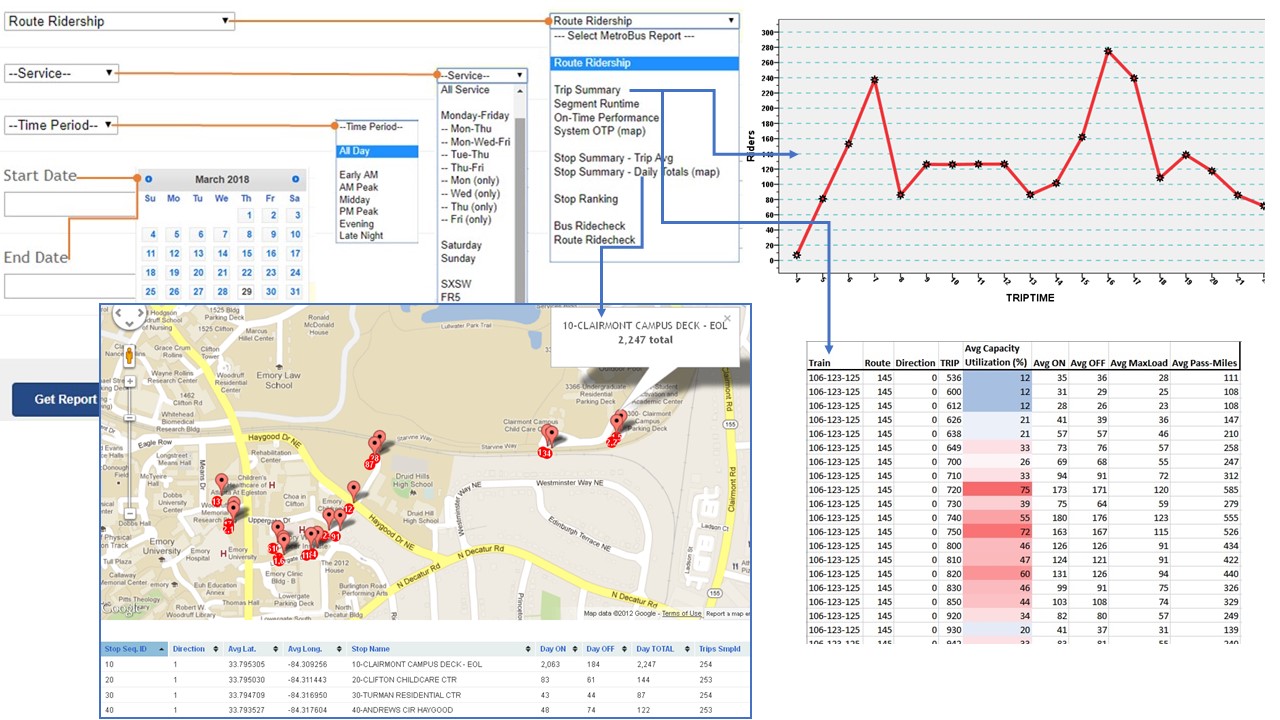The height and width of the screenshot is (720, 1280).
Task: Pick Sunday in service list
Action: click(458, 258)
